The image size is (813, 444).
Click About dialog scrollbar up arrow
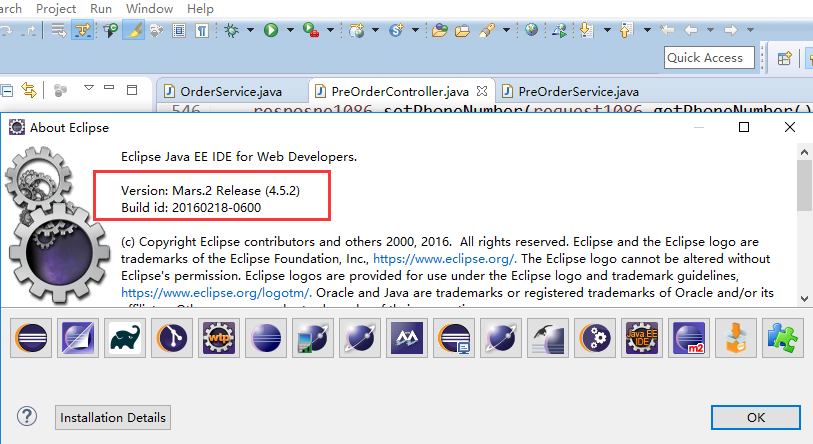804,152
